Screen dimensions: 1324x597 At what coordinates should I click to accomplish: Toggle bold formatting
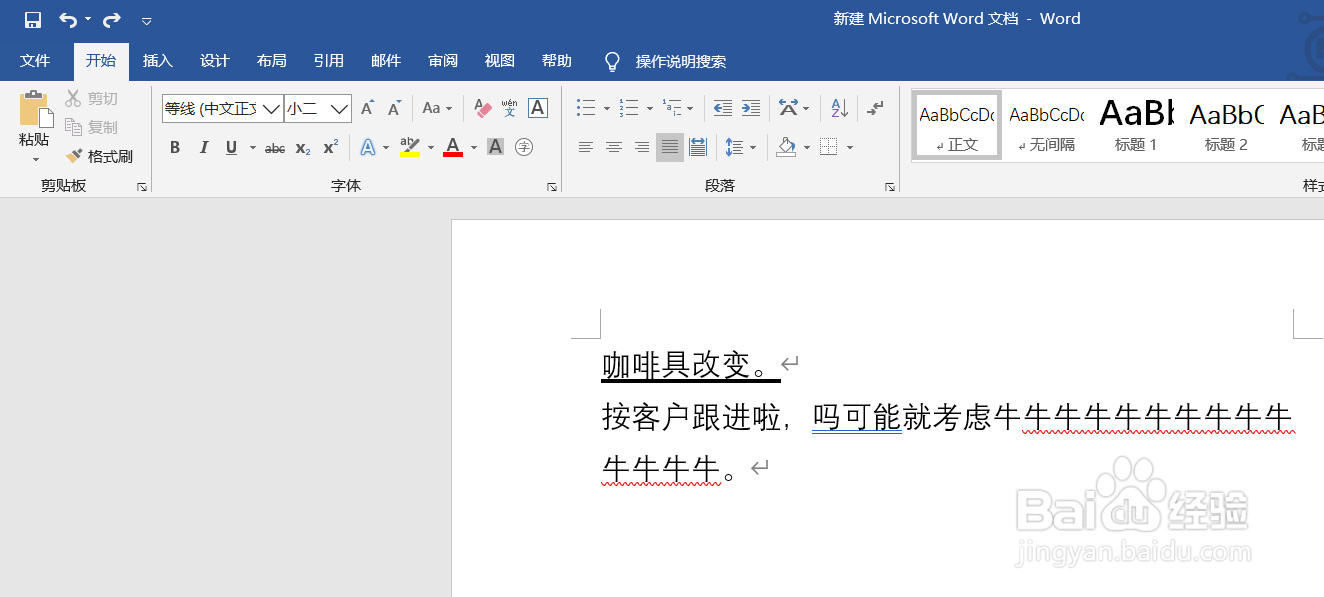175,147
